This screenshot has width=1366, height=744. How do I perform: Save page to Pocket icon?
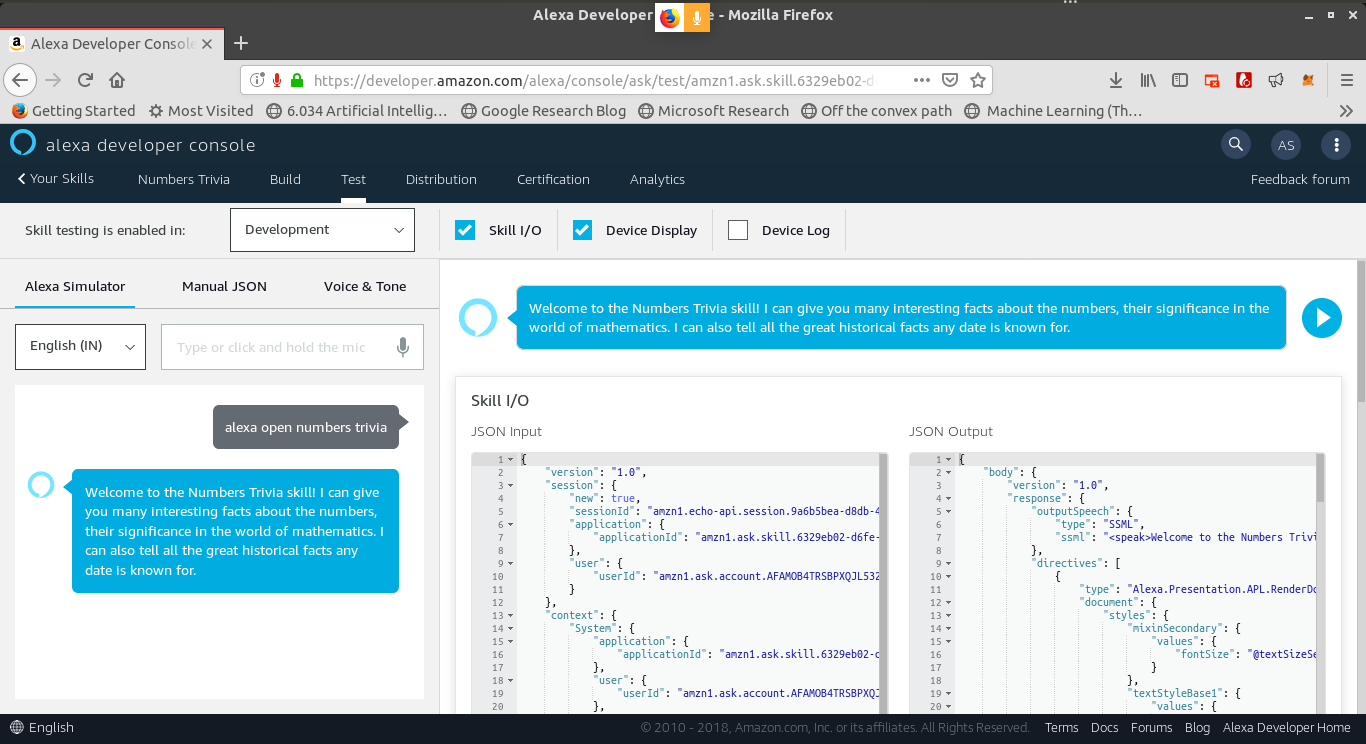coord(950,80)
